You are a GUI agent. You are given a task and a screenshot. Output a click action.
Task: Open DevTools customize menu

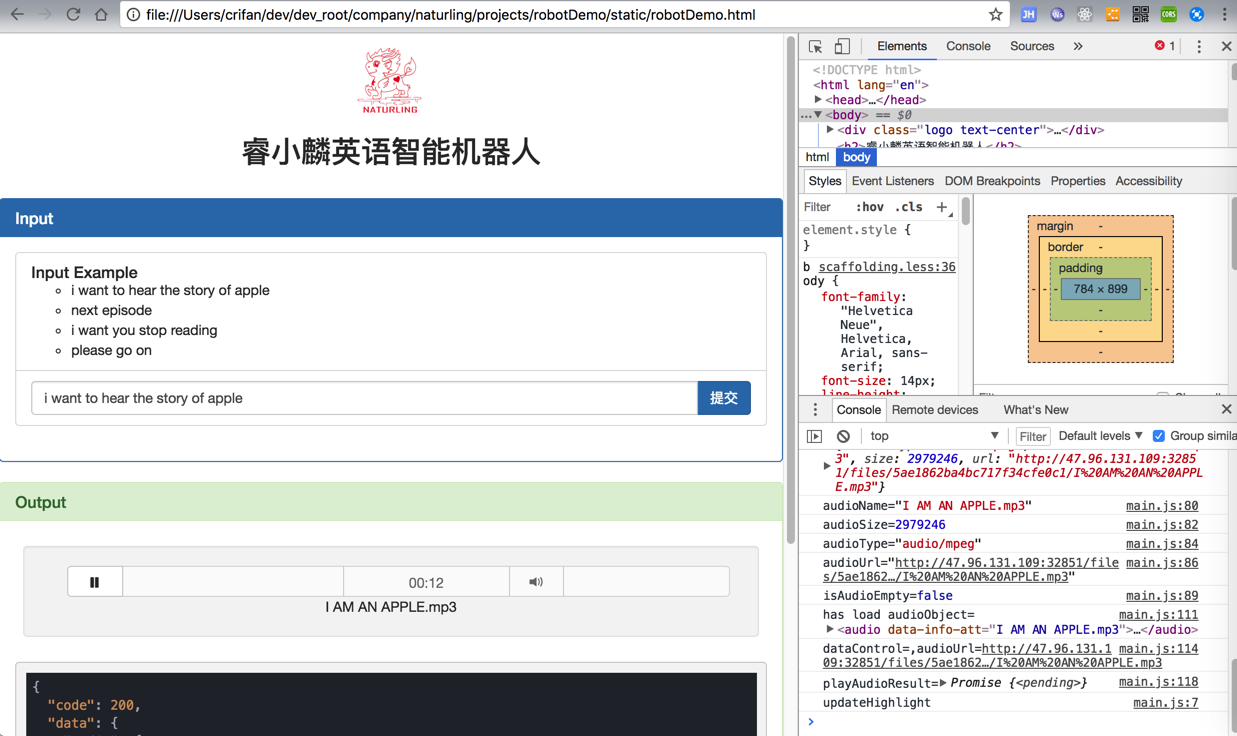[x=1199, y=47]
